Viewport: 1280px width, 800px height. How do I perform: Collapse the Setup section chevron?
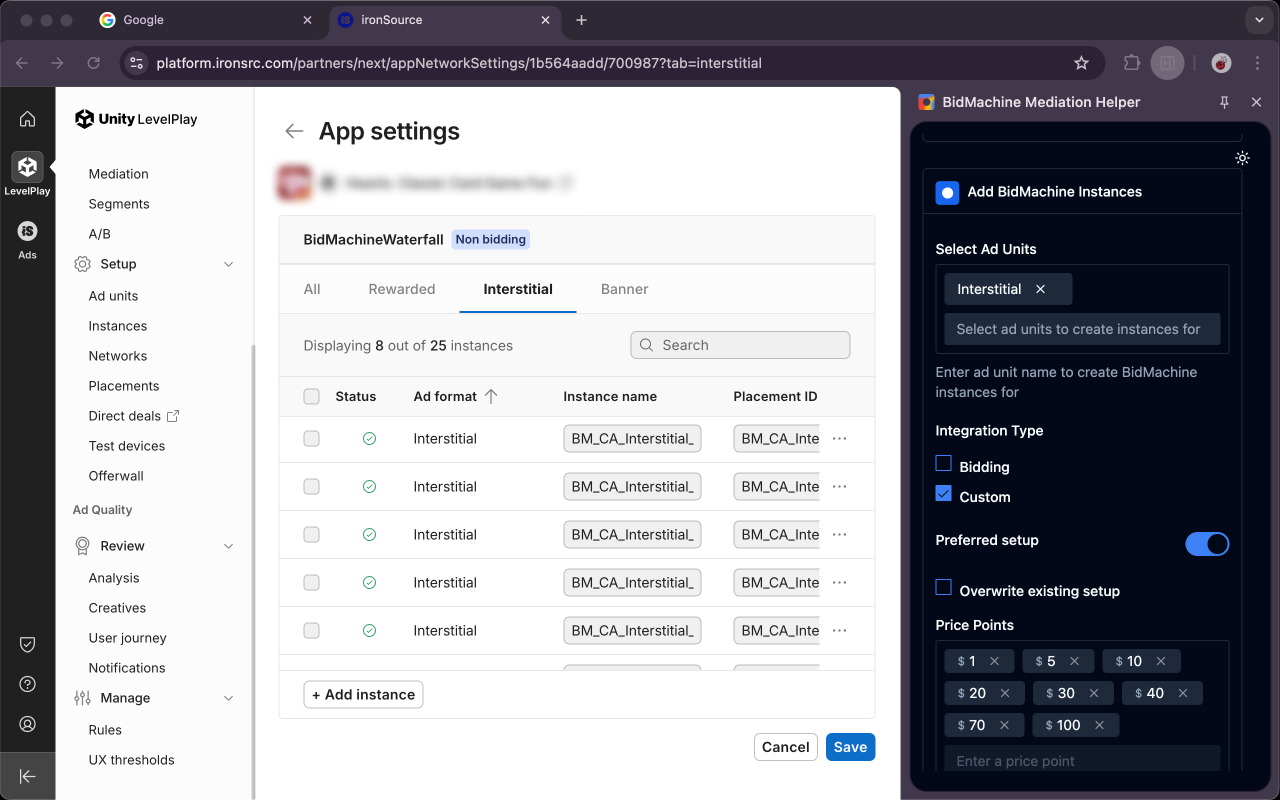228,264
